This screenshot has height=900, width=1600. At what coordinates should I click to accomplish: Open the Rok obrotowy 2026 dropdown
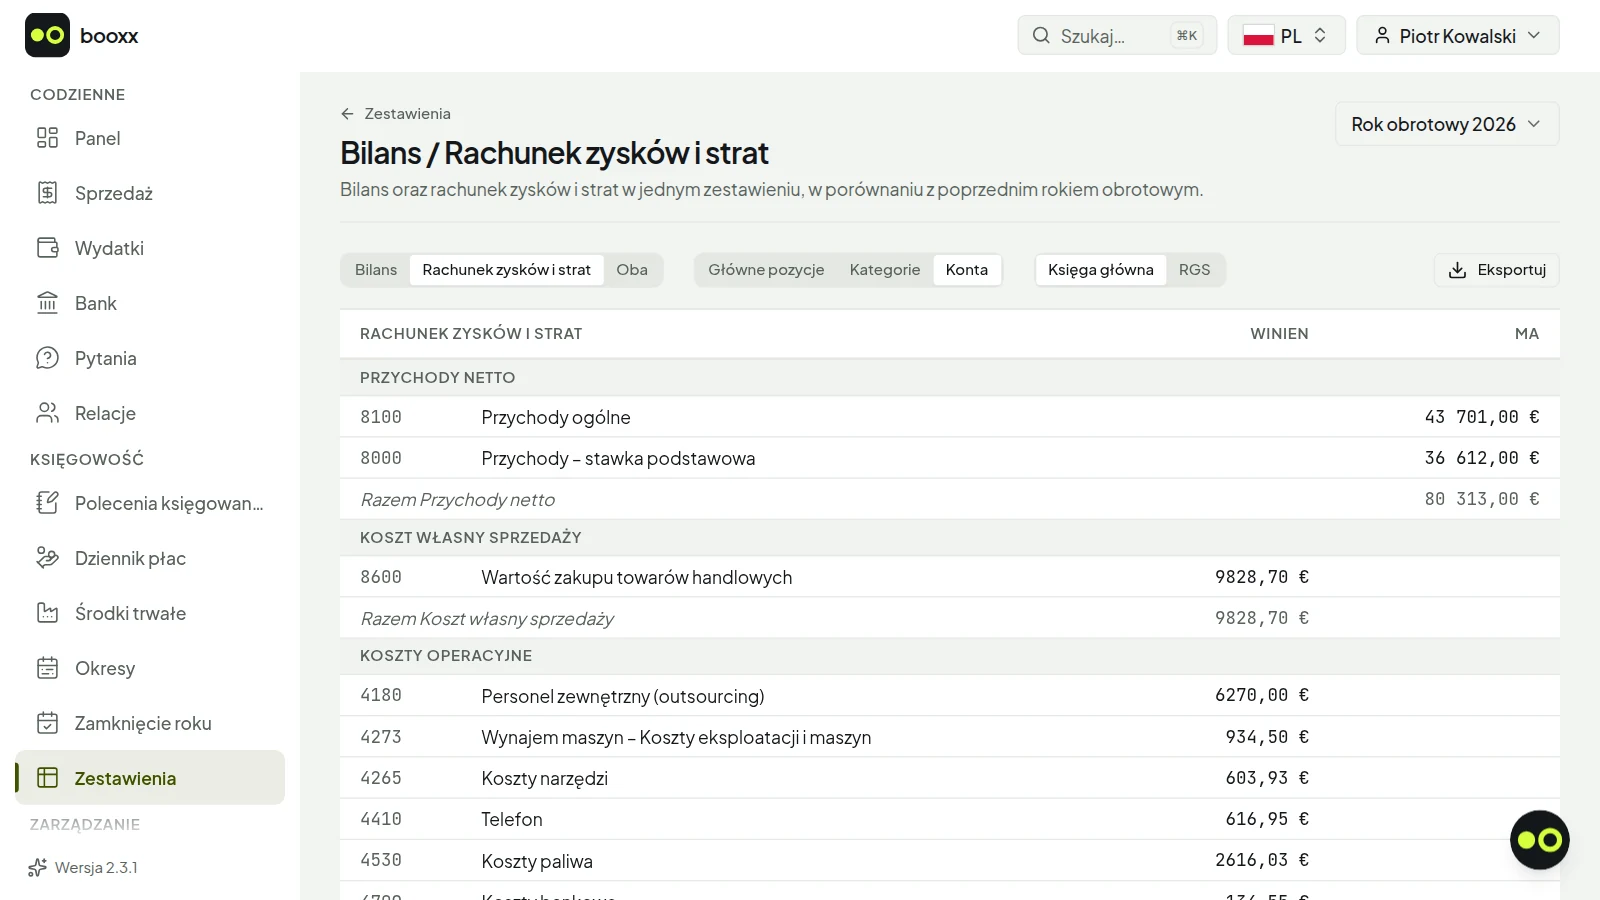tap(1447, 124)
